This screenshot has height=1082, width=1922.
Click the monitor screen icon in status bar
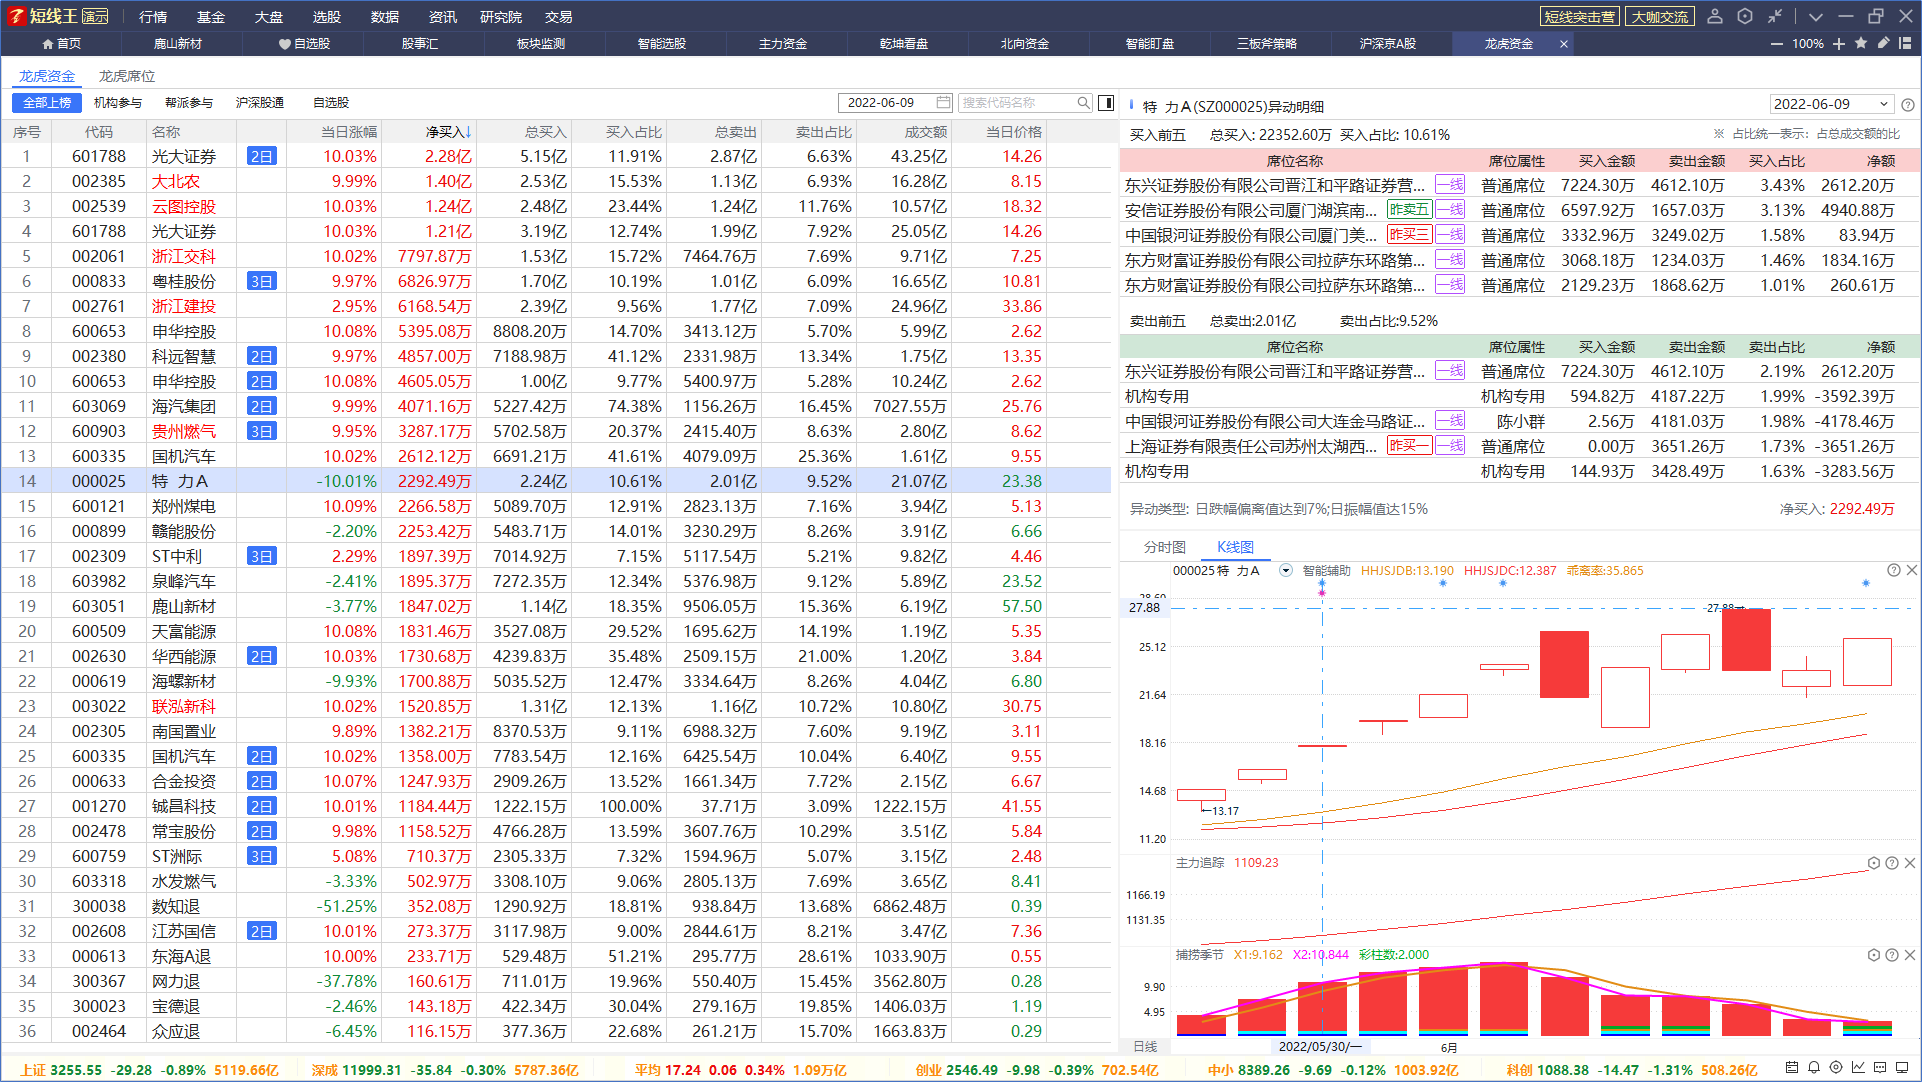[x=1902, y=1068]
